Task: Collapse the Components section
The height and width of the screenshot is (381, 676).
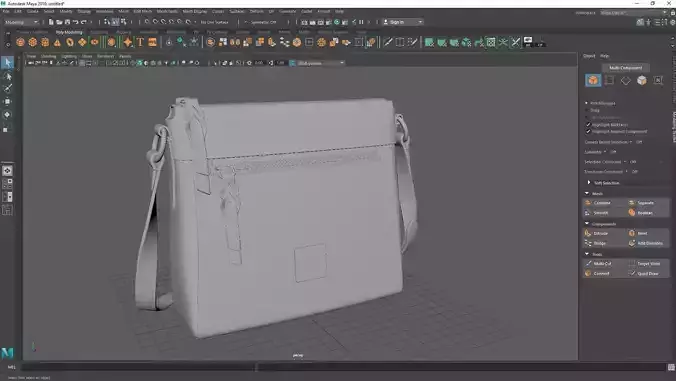Action: 587,224
